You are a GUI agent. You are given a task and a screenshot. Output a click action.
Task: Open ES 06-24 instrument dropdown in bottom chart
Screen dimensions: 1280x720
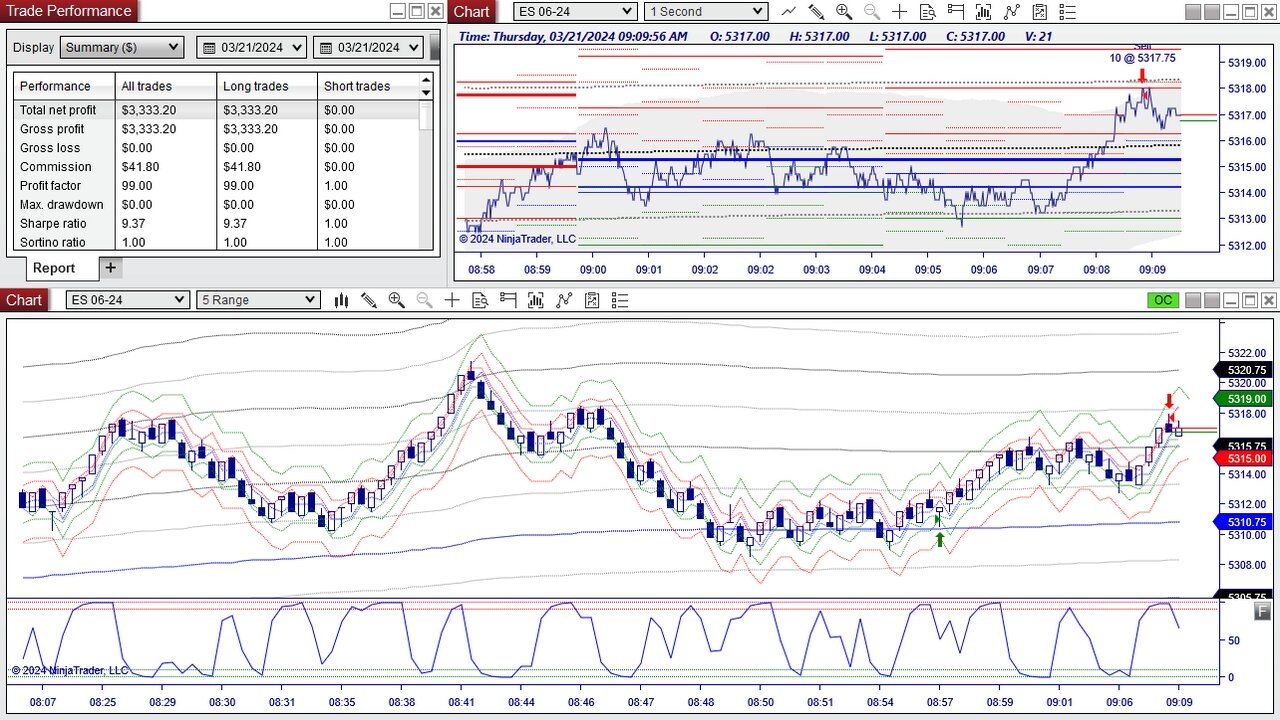pyautogui.click(x=127, y=300)
